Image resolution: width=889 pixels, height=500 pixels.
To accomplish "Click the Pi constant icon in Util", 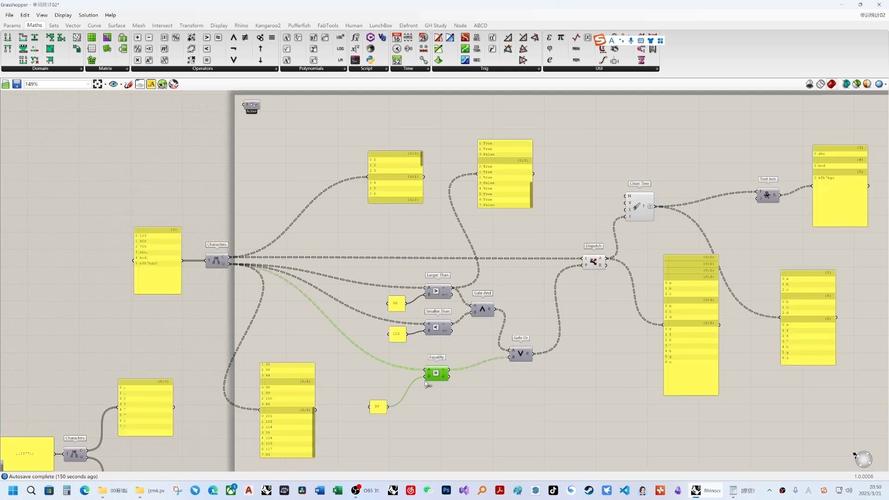I will 561,38.
